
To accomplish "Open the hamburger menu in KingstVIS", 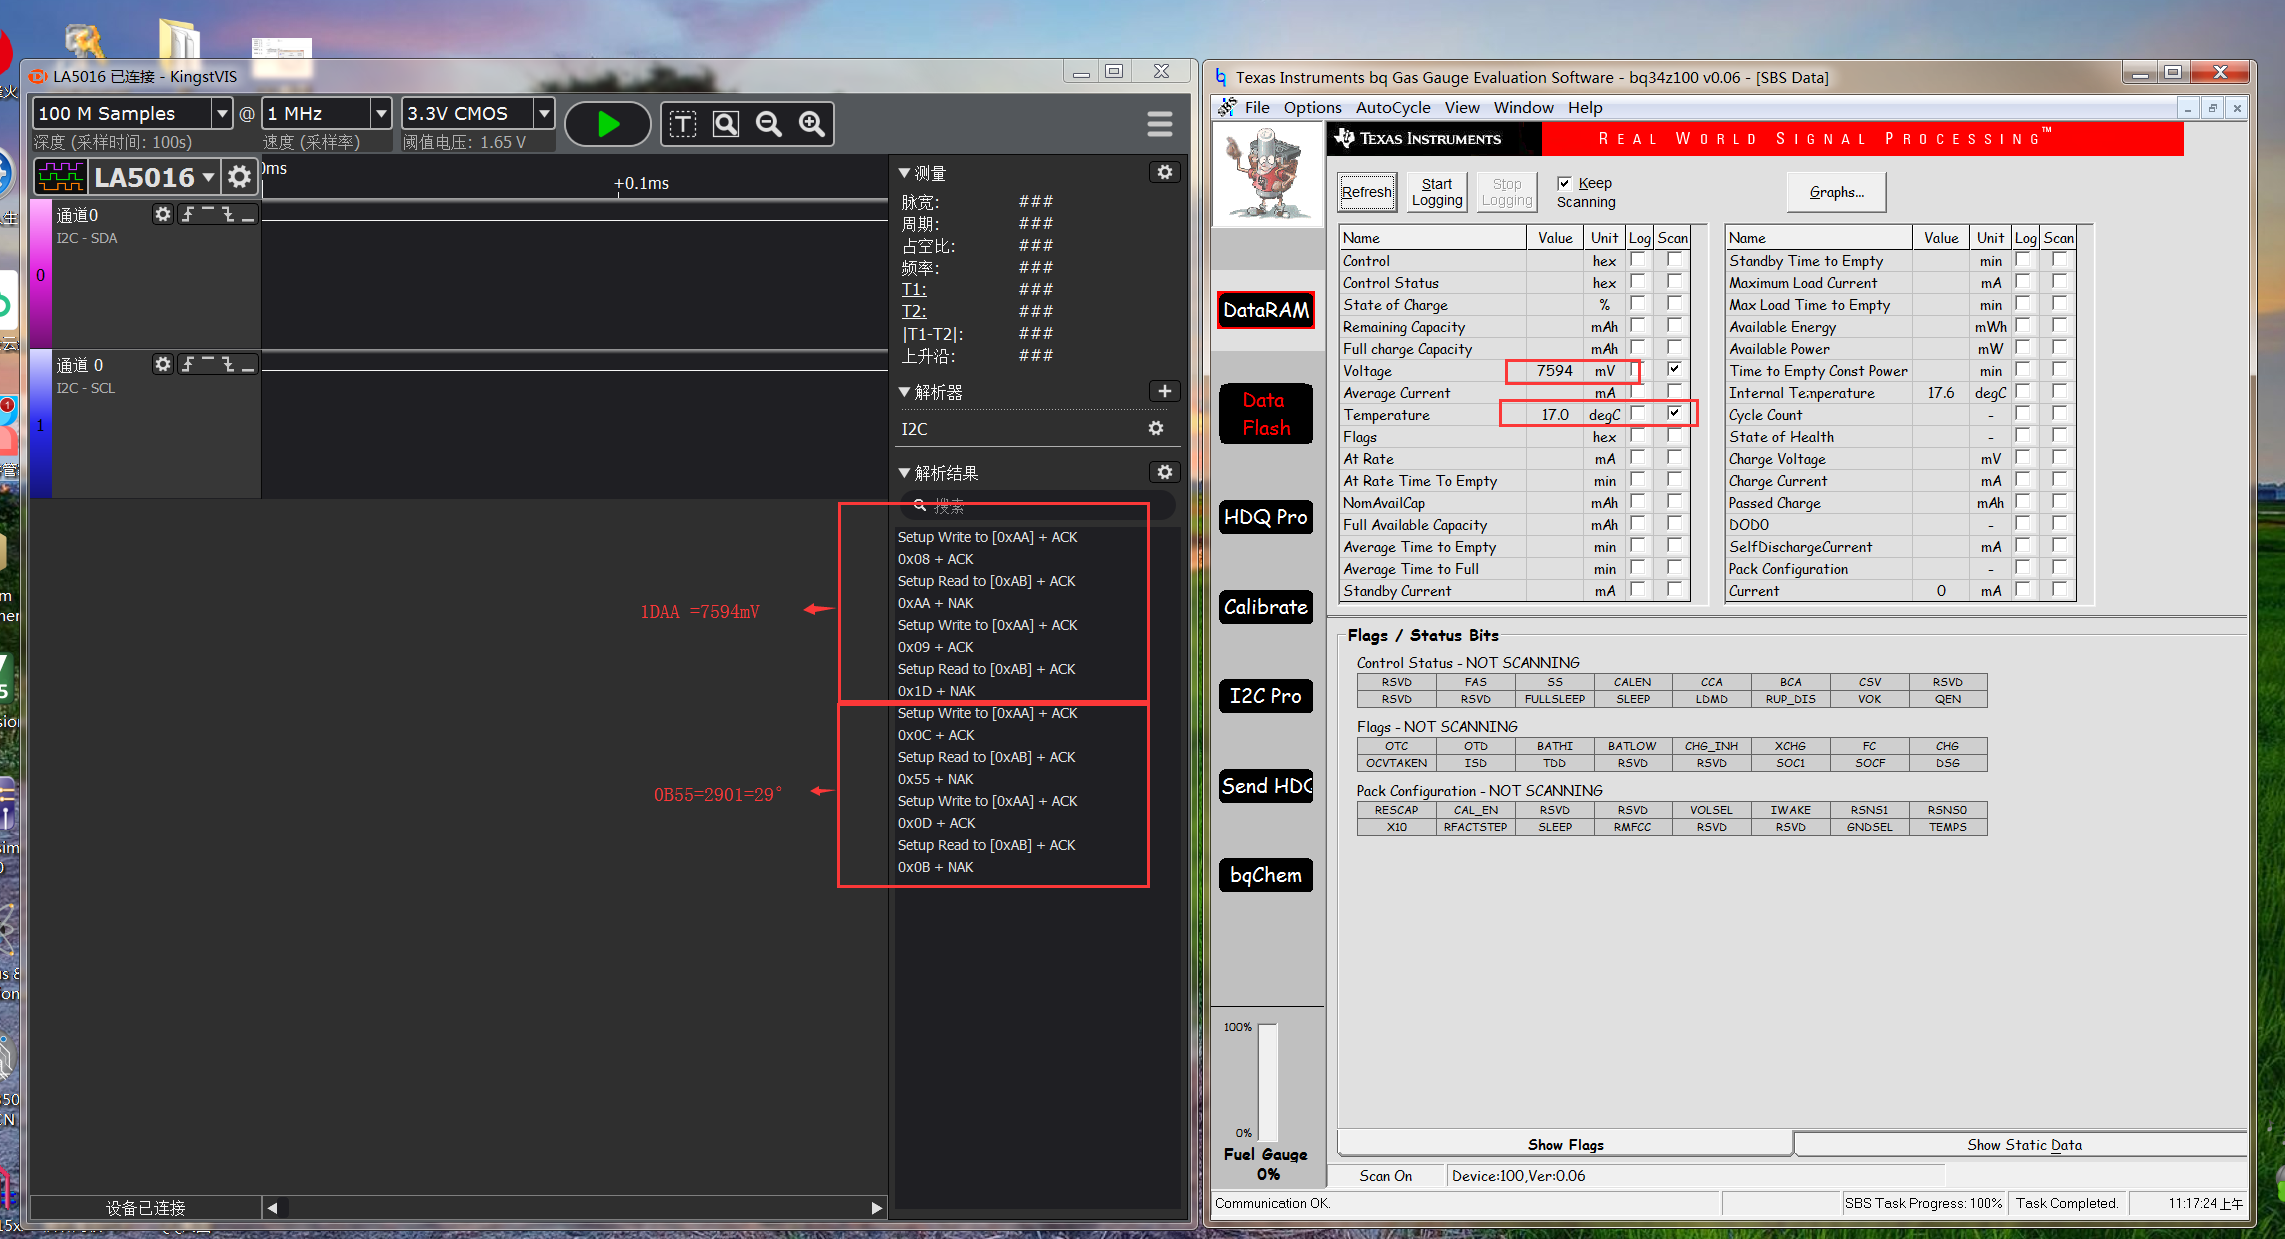I will (x=1159, y=124).
